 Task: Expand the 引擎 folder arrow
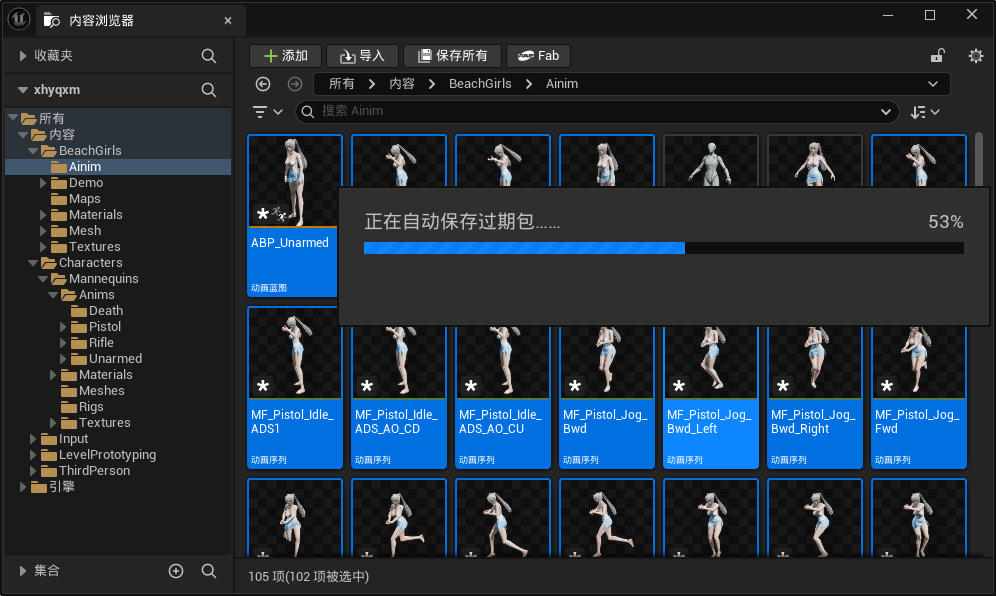point(23,487)
